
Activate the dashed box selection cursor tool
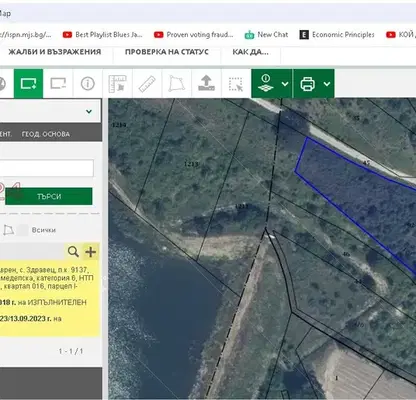(236, 84)
